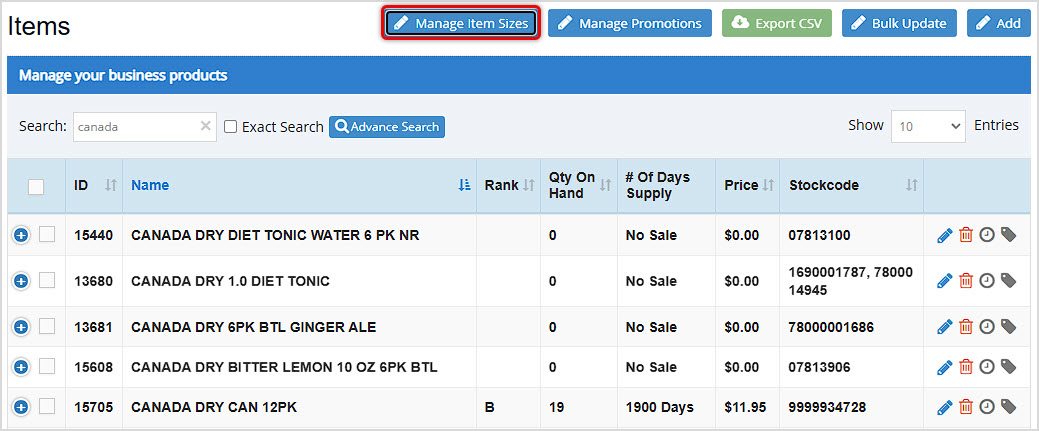Screen dimensions: 1039x431
Task: Click name CANADA DRY 1.0 DIET TONIC
Action: 230,281
